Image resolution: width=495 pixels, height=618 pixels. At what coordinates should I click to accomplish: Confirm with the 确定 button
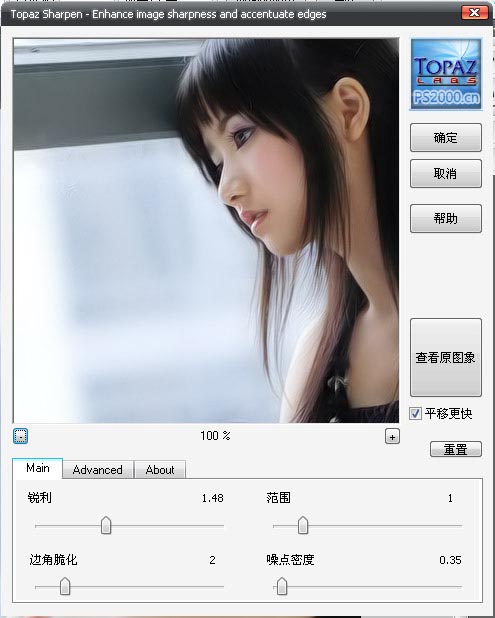pos(446,138)
